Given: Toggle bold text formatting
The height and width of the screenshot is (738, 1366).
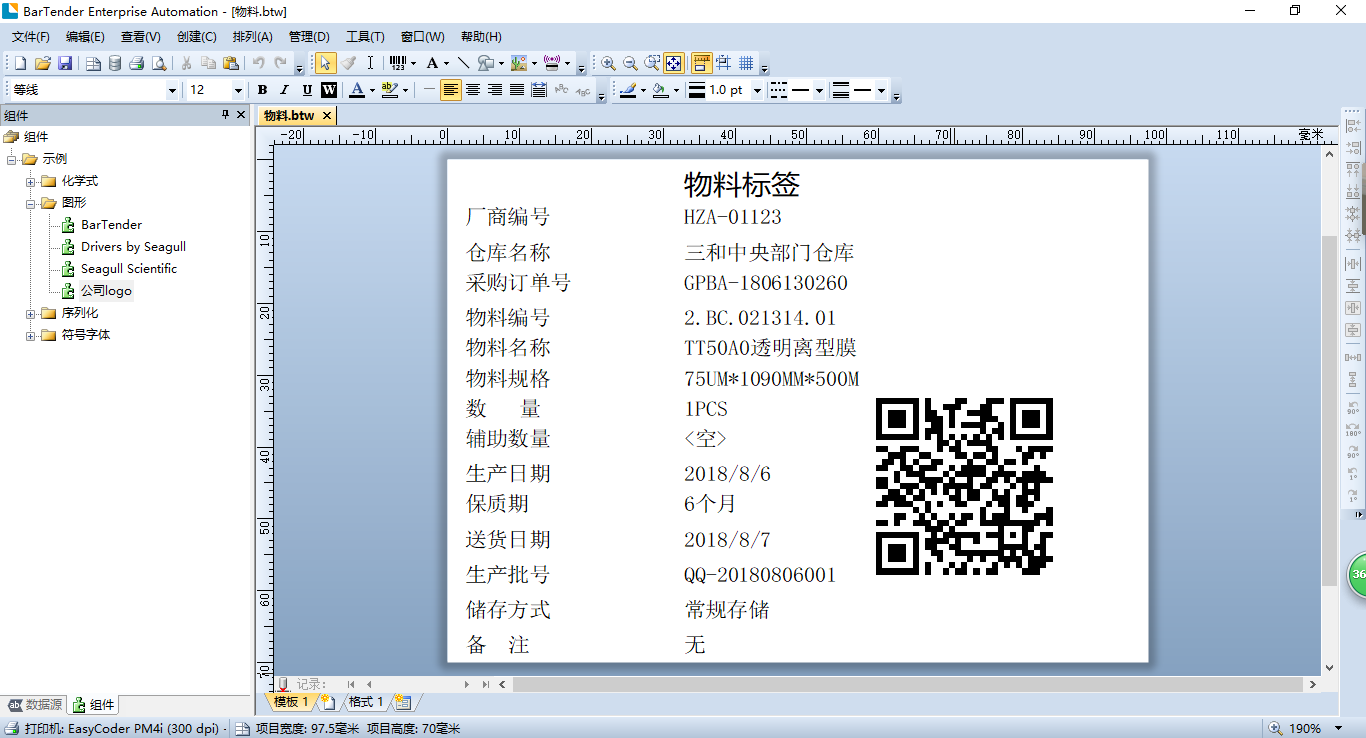Looking at the screenshot, I should (x=262, y=90).
